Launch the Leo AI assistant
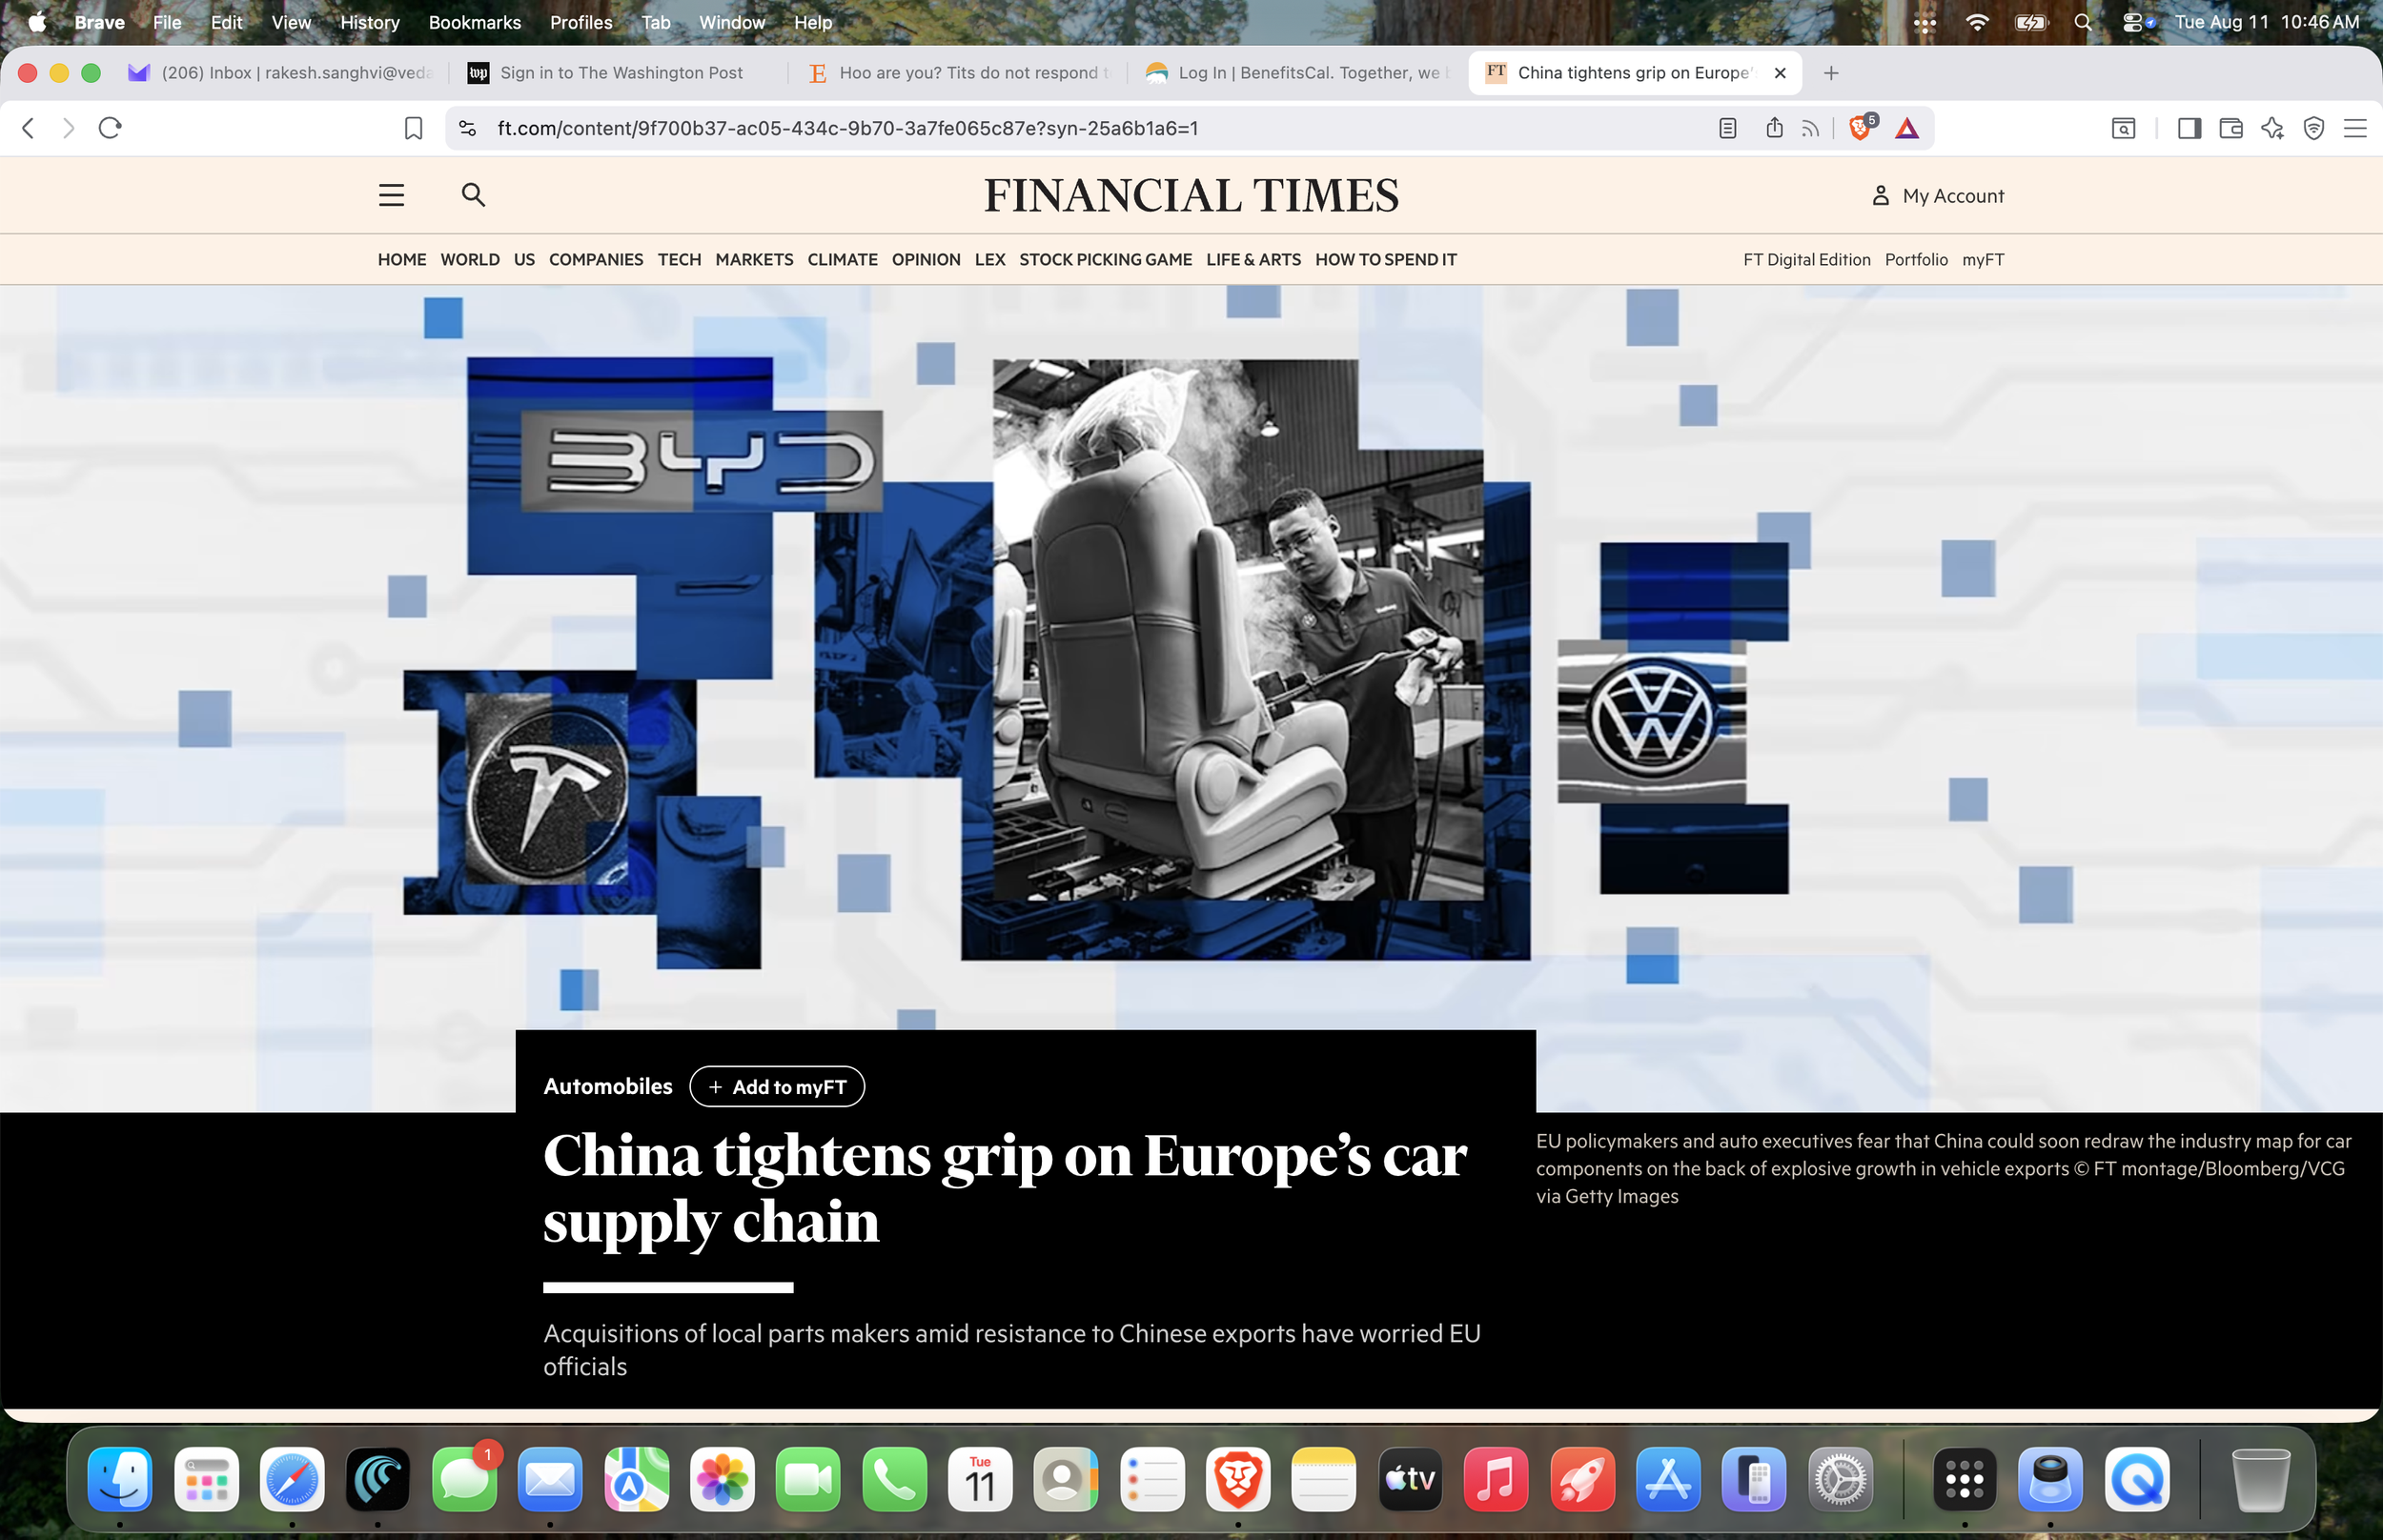 tap(2272, 128)
